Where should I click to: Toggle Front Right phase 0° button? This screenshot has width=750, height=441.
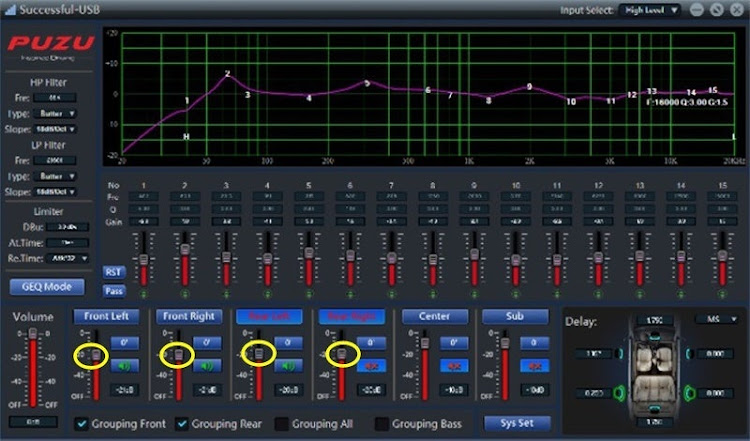207,342
